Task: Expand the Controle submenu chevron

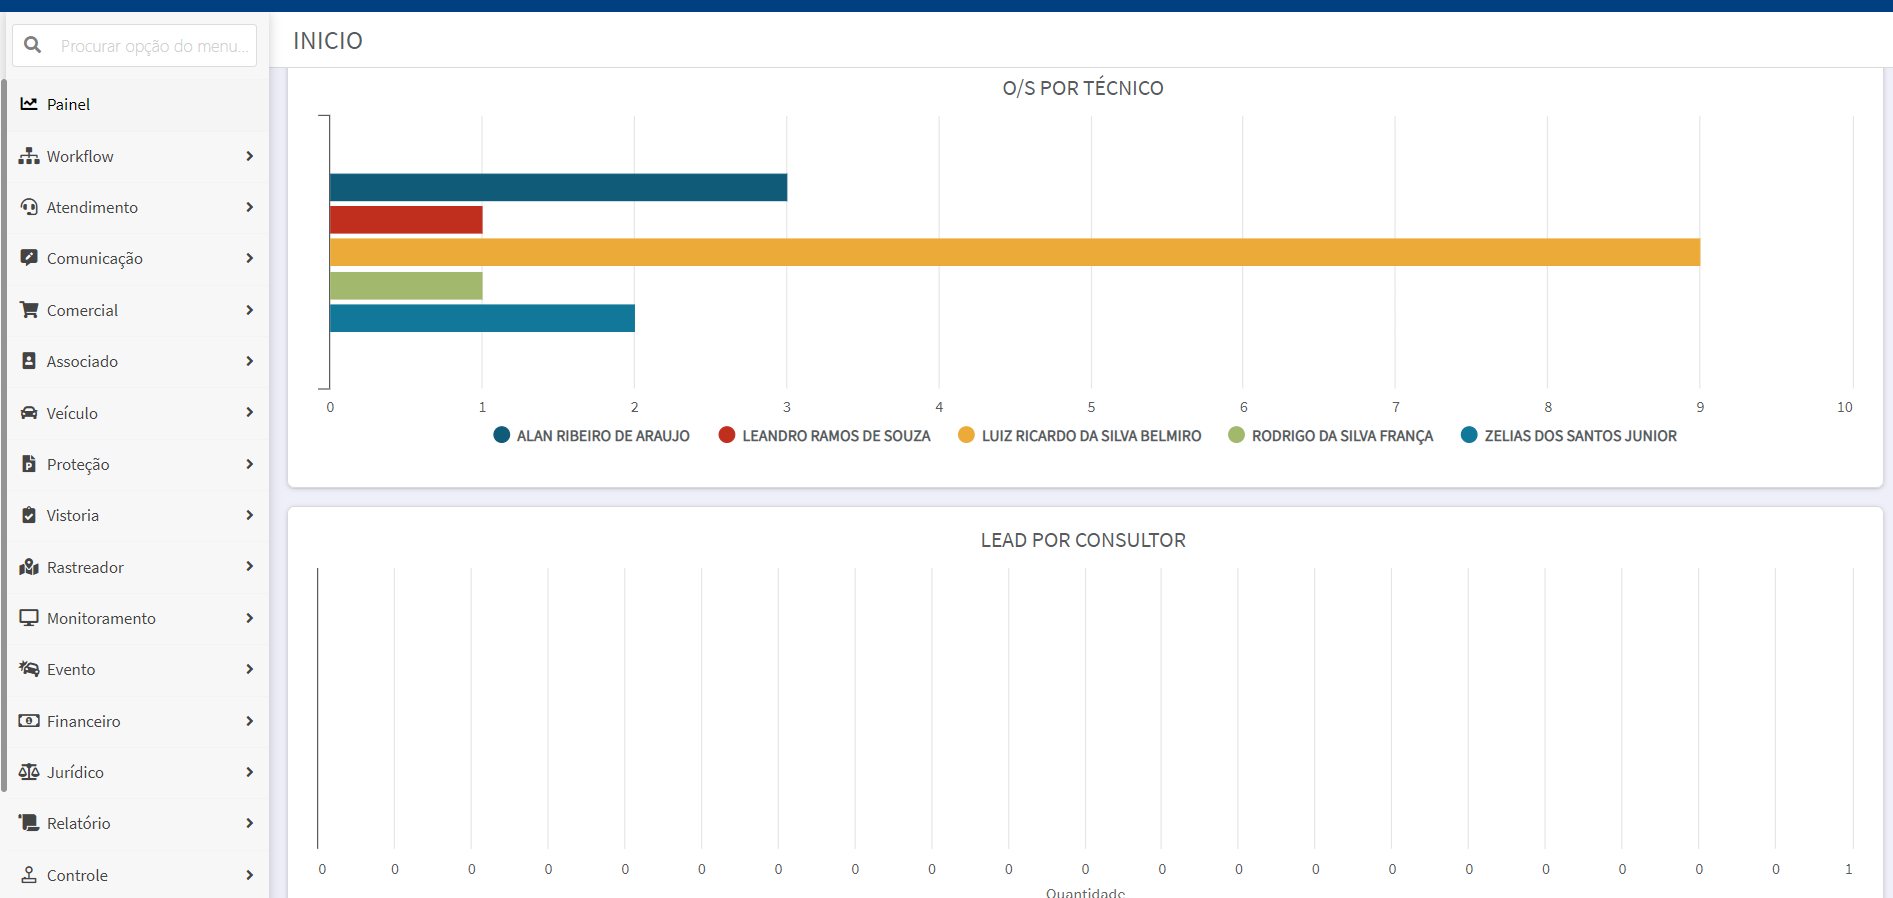Action: point(250,875)
